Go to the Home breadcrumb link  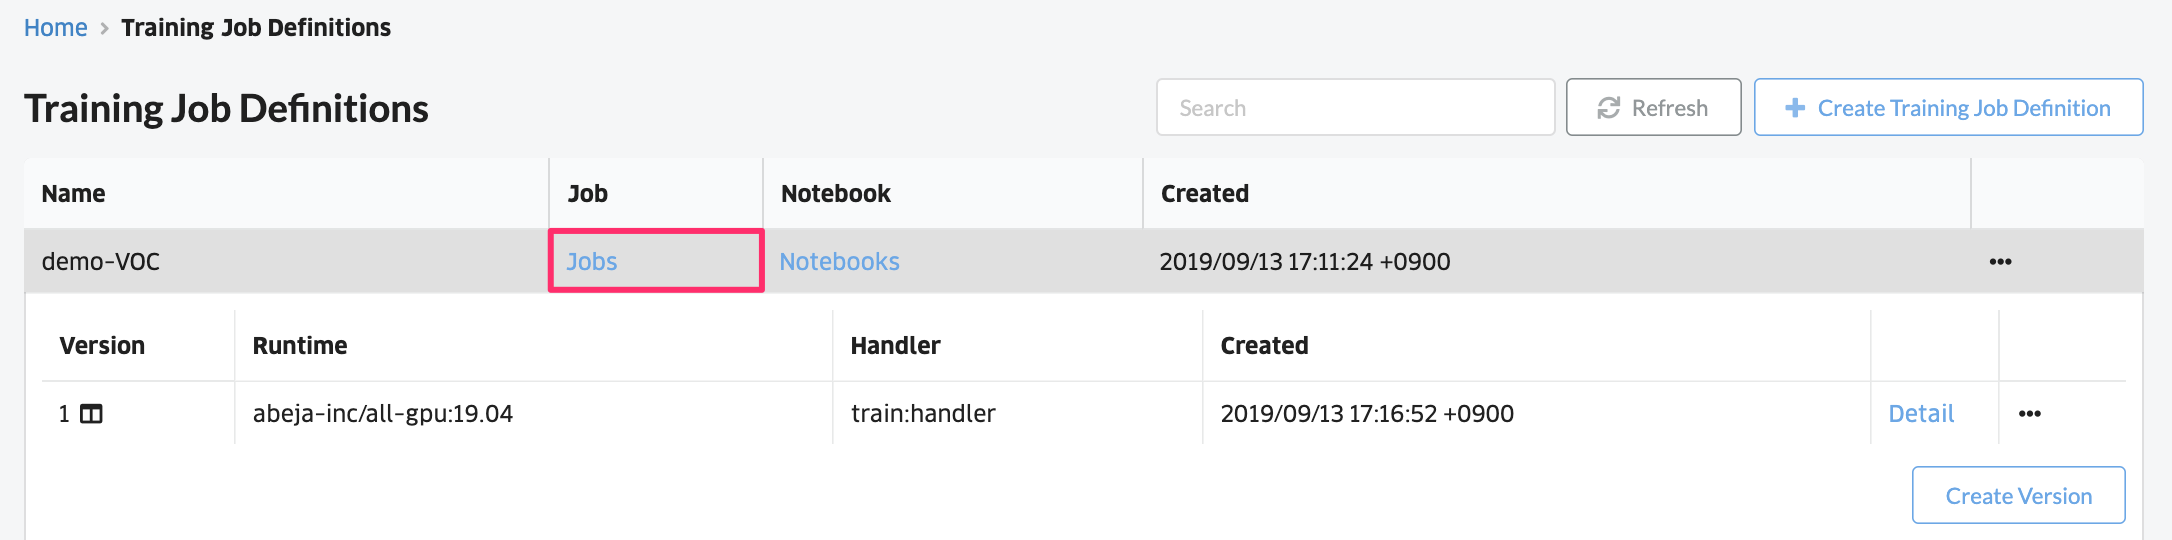click(x=56, y=28)
